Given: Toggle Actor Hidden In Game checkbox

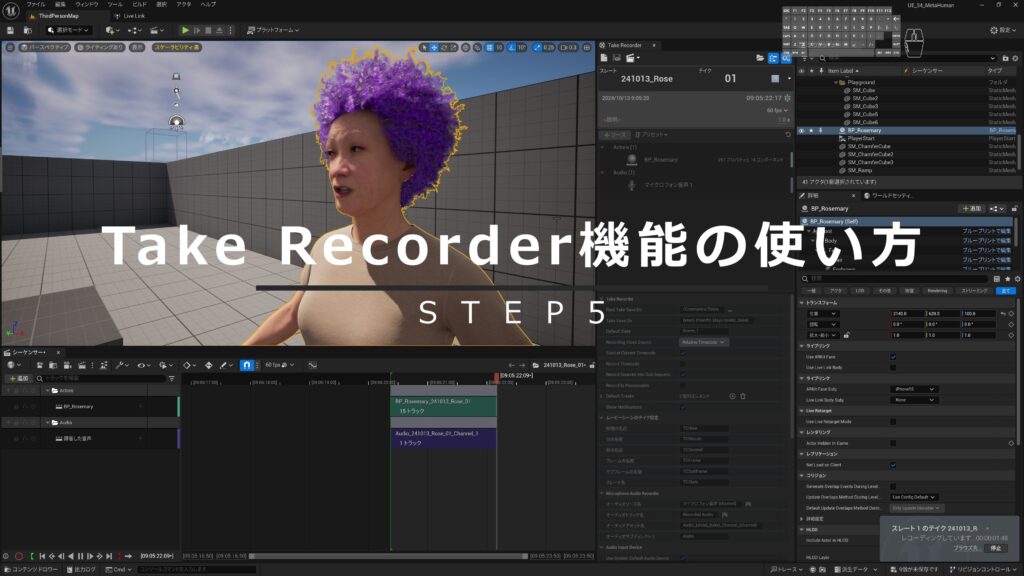Looking at the screenshot, I should [893, 443].
